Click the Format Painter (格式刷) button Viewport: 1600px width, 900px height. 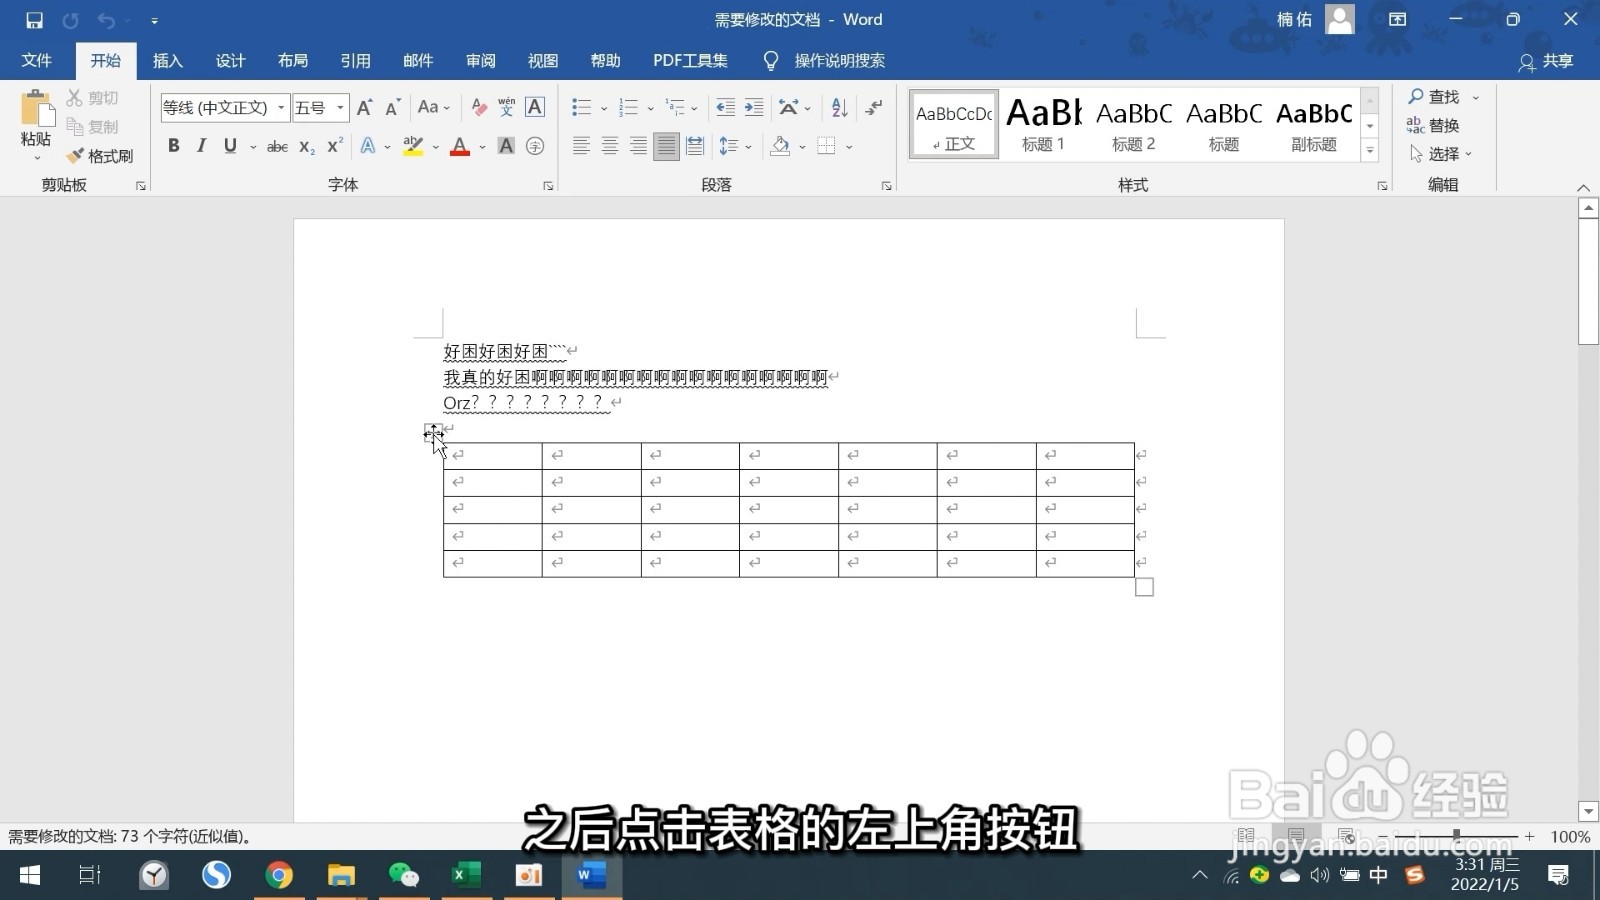100,156
